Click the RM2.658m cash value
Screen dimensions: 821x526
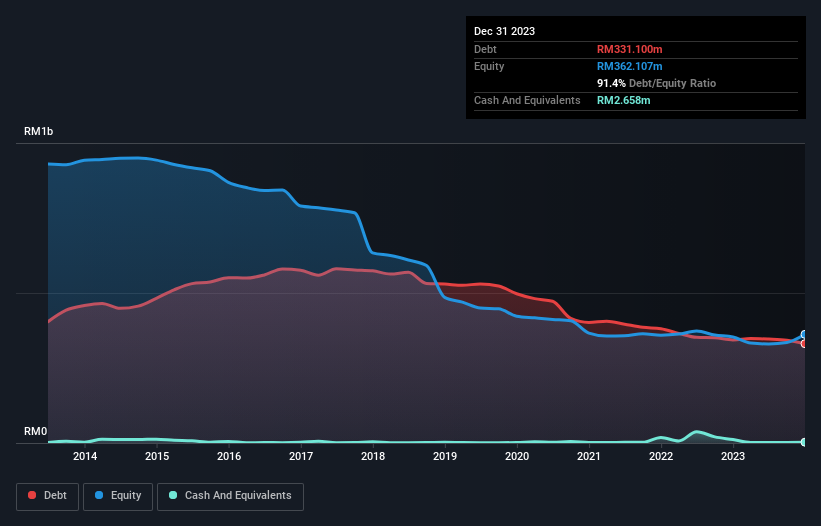click(x=624, y=100)
